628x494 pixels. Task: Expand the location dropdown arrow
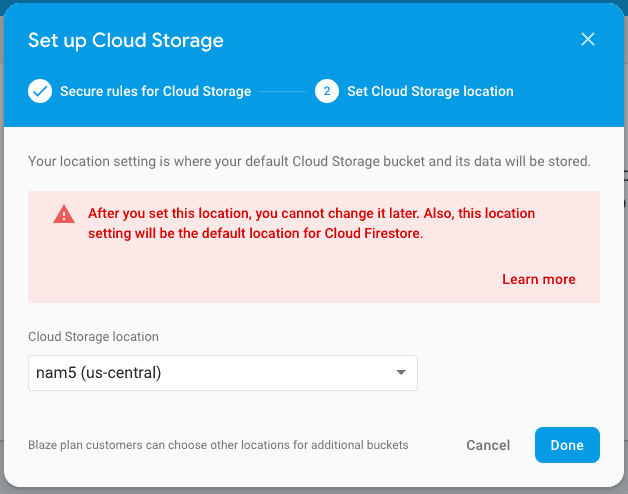401,373
